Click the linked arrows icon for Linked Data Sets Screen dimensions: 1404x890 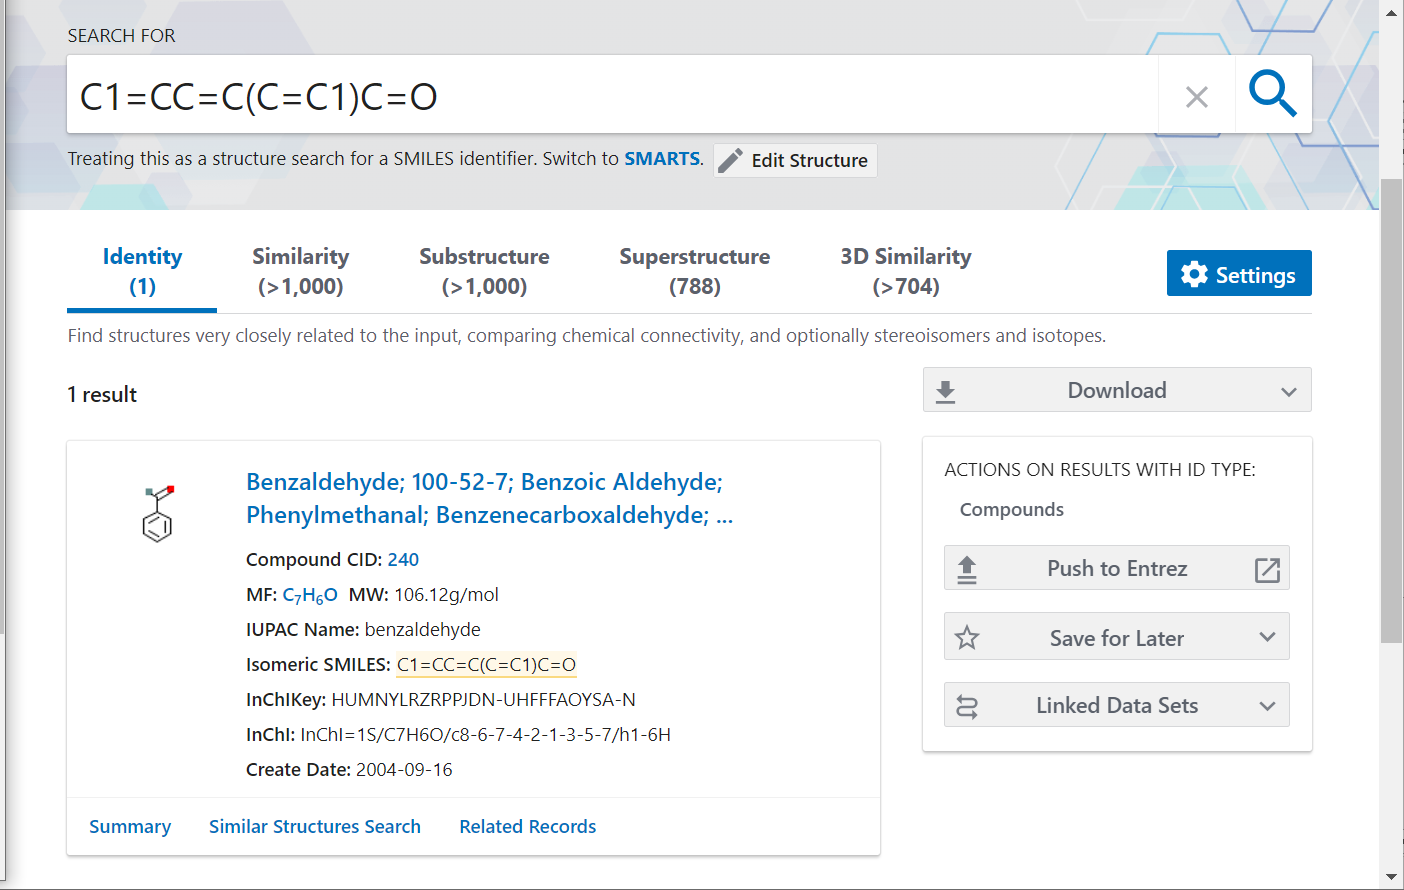pos(966,706)
